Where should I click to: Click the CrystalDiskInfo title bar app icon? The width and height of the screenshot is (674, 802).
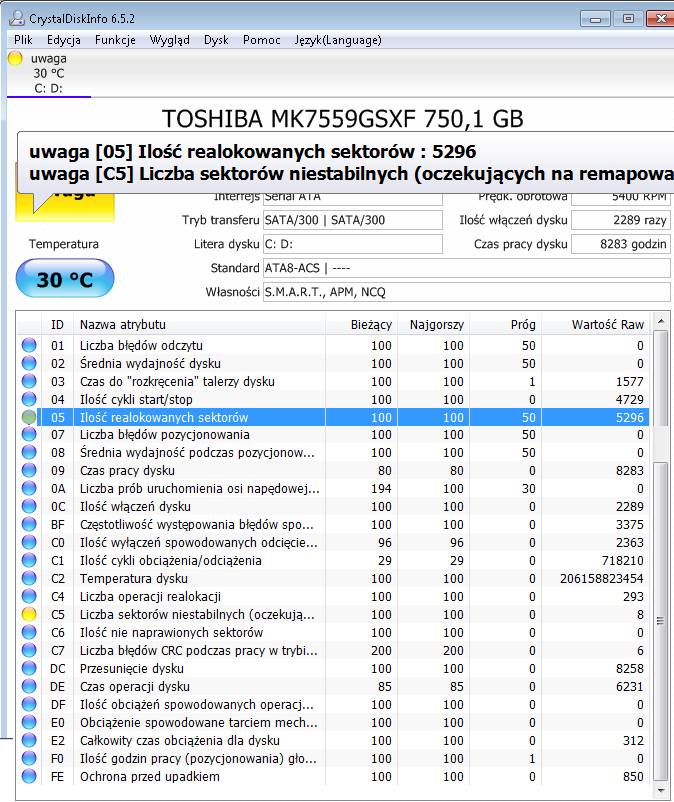17,18
